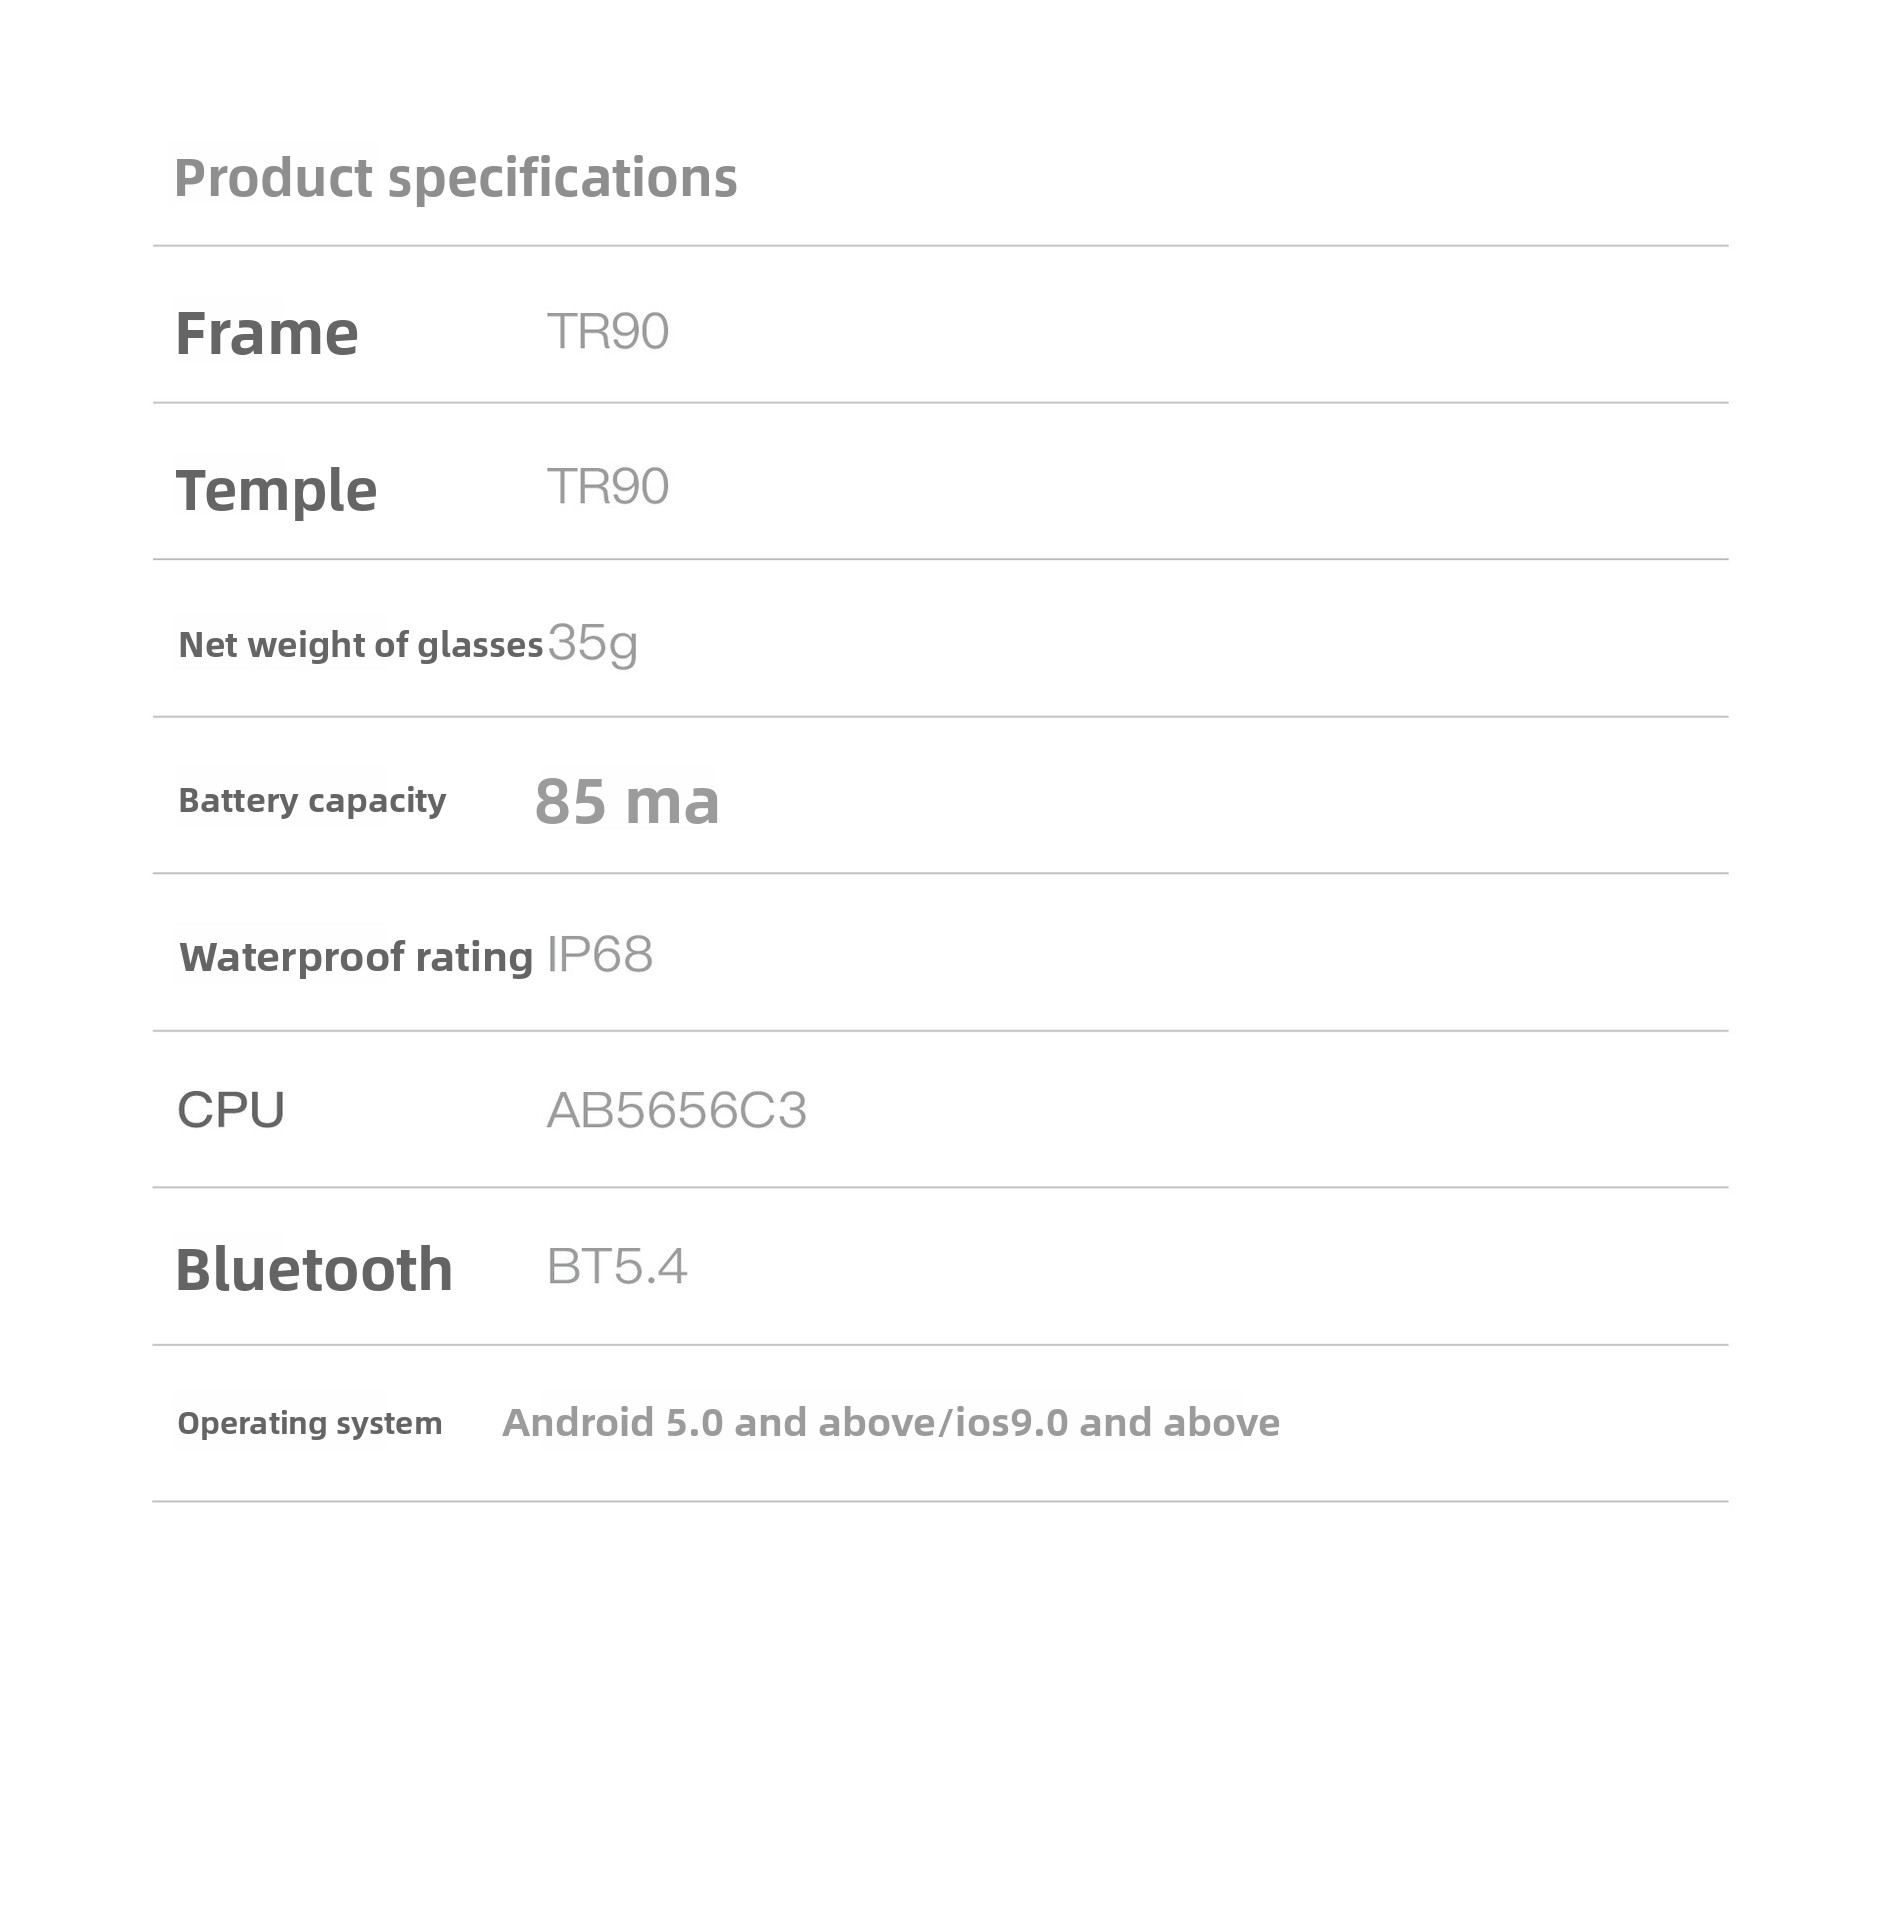Select the Temple label

(x=277, y=490)
